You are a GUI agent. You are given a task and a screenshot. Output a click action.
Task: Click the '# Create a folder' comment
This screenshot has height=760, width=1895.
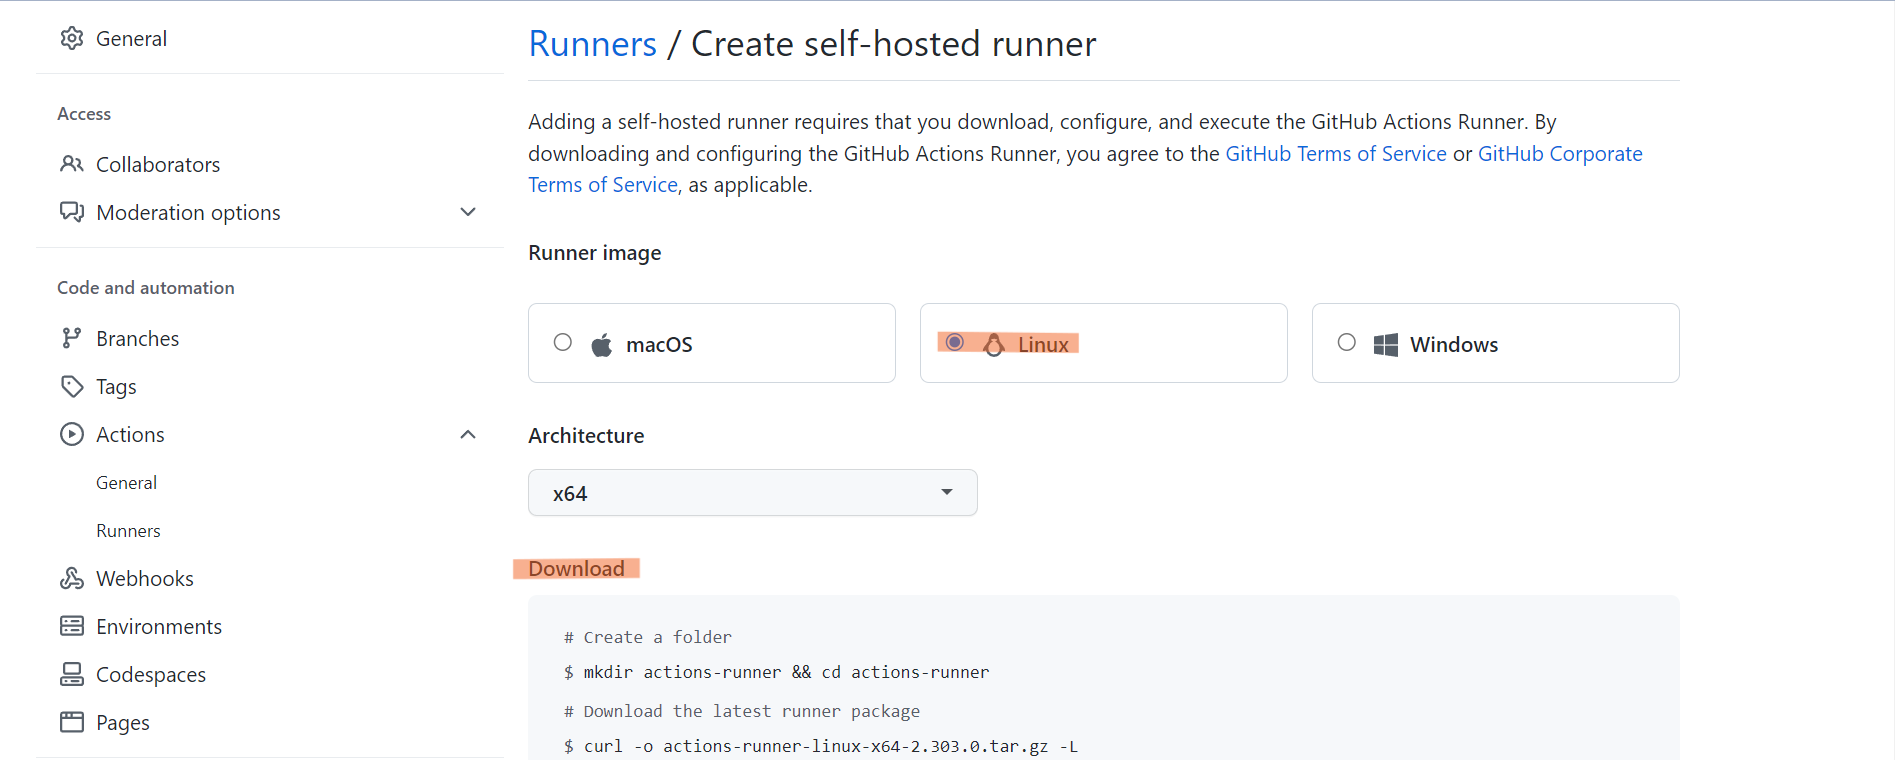648,637
